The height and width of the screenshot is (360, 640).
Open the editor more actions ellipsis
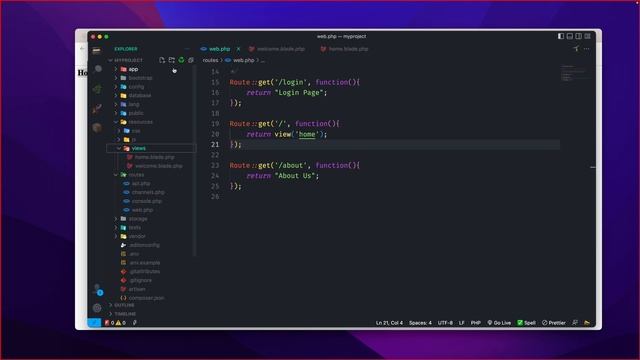click(x=587, y=49)
